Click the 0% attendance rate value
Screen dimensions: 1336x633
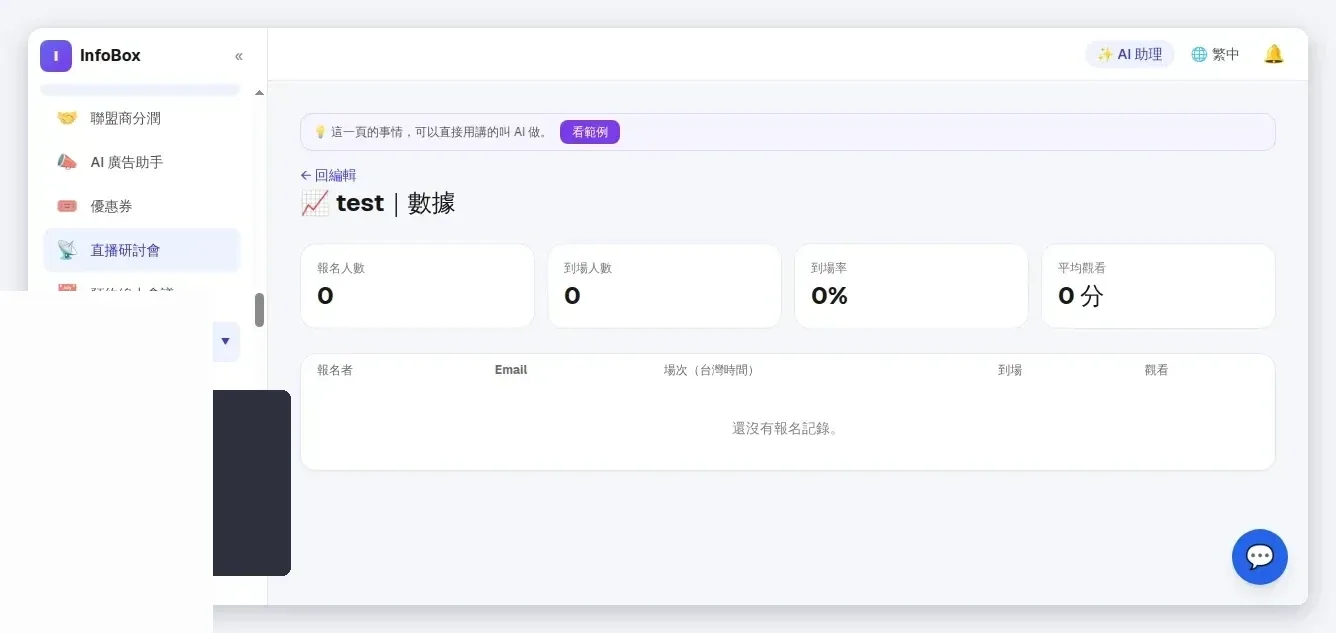coord(829,296)
